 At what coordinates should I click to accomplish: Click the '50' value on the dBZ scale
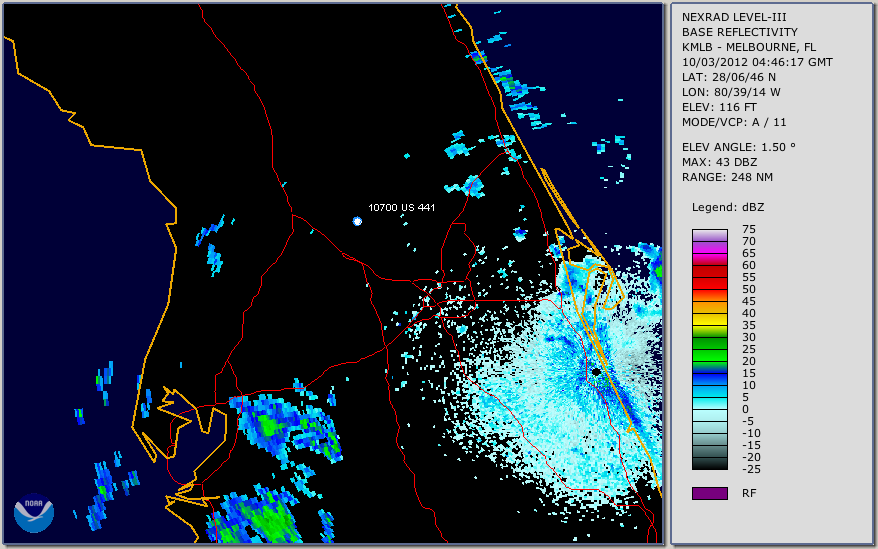[749, 290]
